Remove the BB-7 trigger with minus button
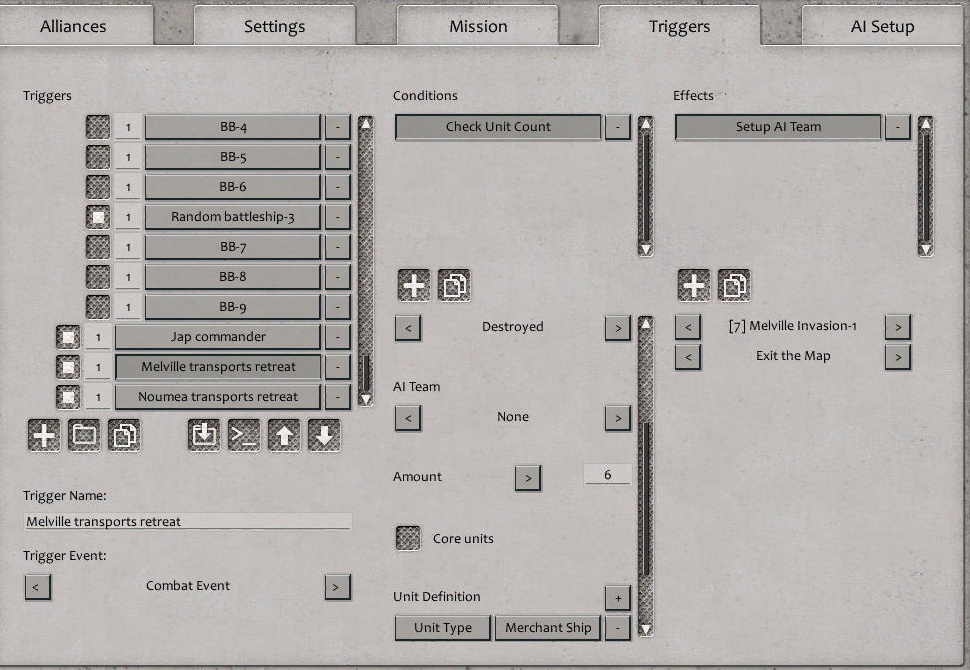This screenshot has width=970, height=670. (338, 247)
